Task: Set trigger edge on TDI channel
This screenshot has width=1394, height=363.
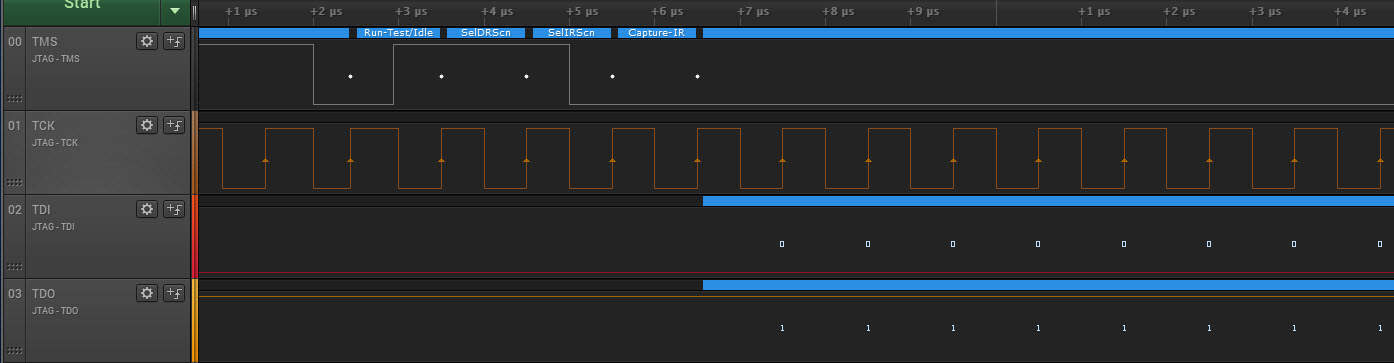Action: (x=174, y=209)
